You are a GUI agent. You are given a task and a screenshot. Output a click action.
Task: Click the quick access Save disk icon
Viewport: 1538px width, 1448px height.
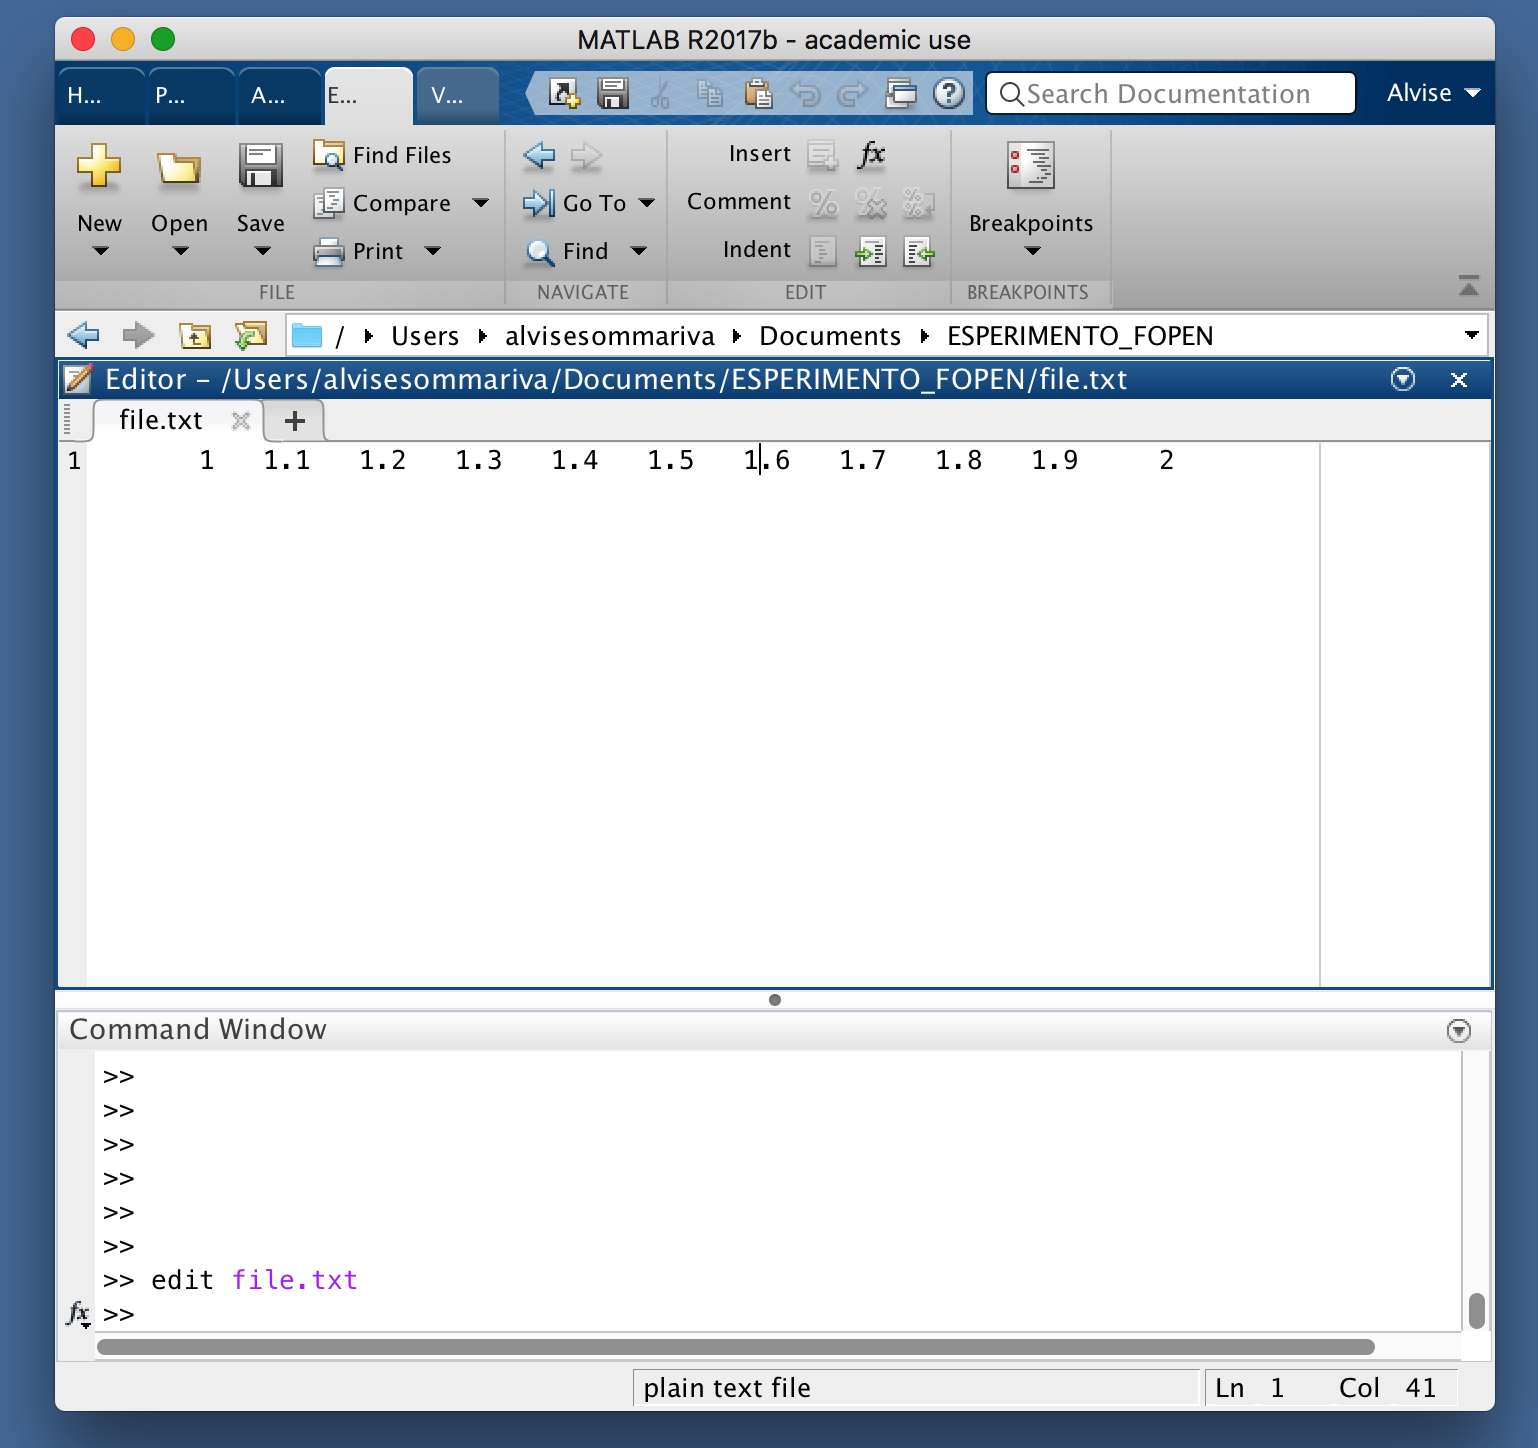(x=612, y=94)
